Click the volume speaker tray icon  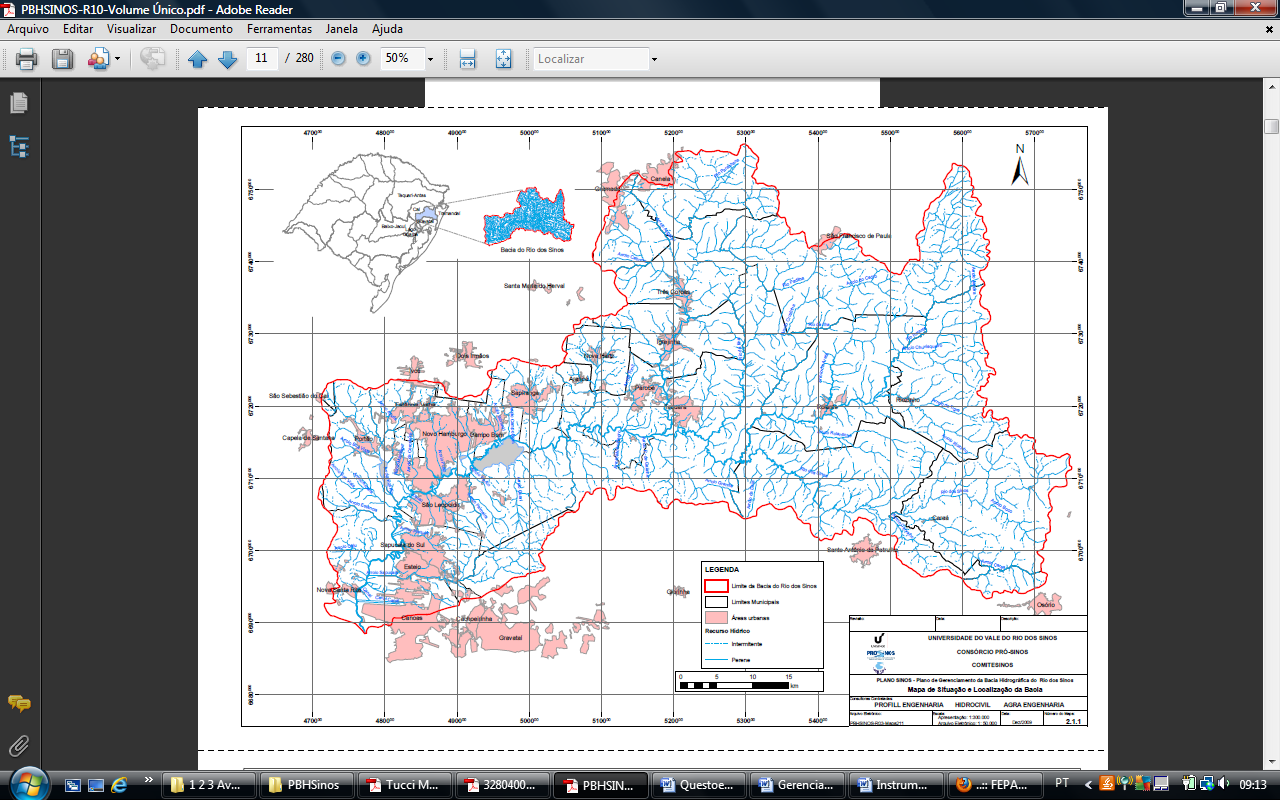tap(1225, 784)
